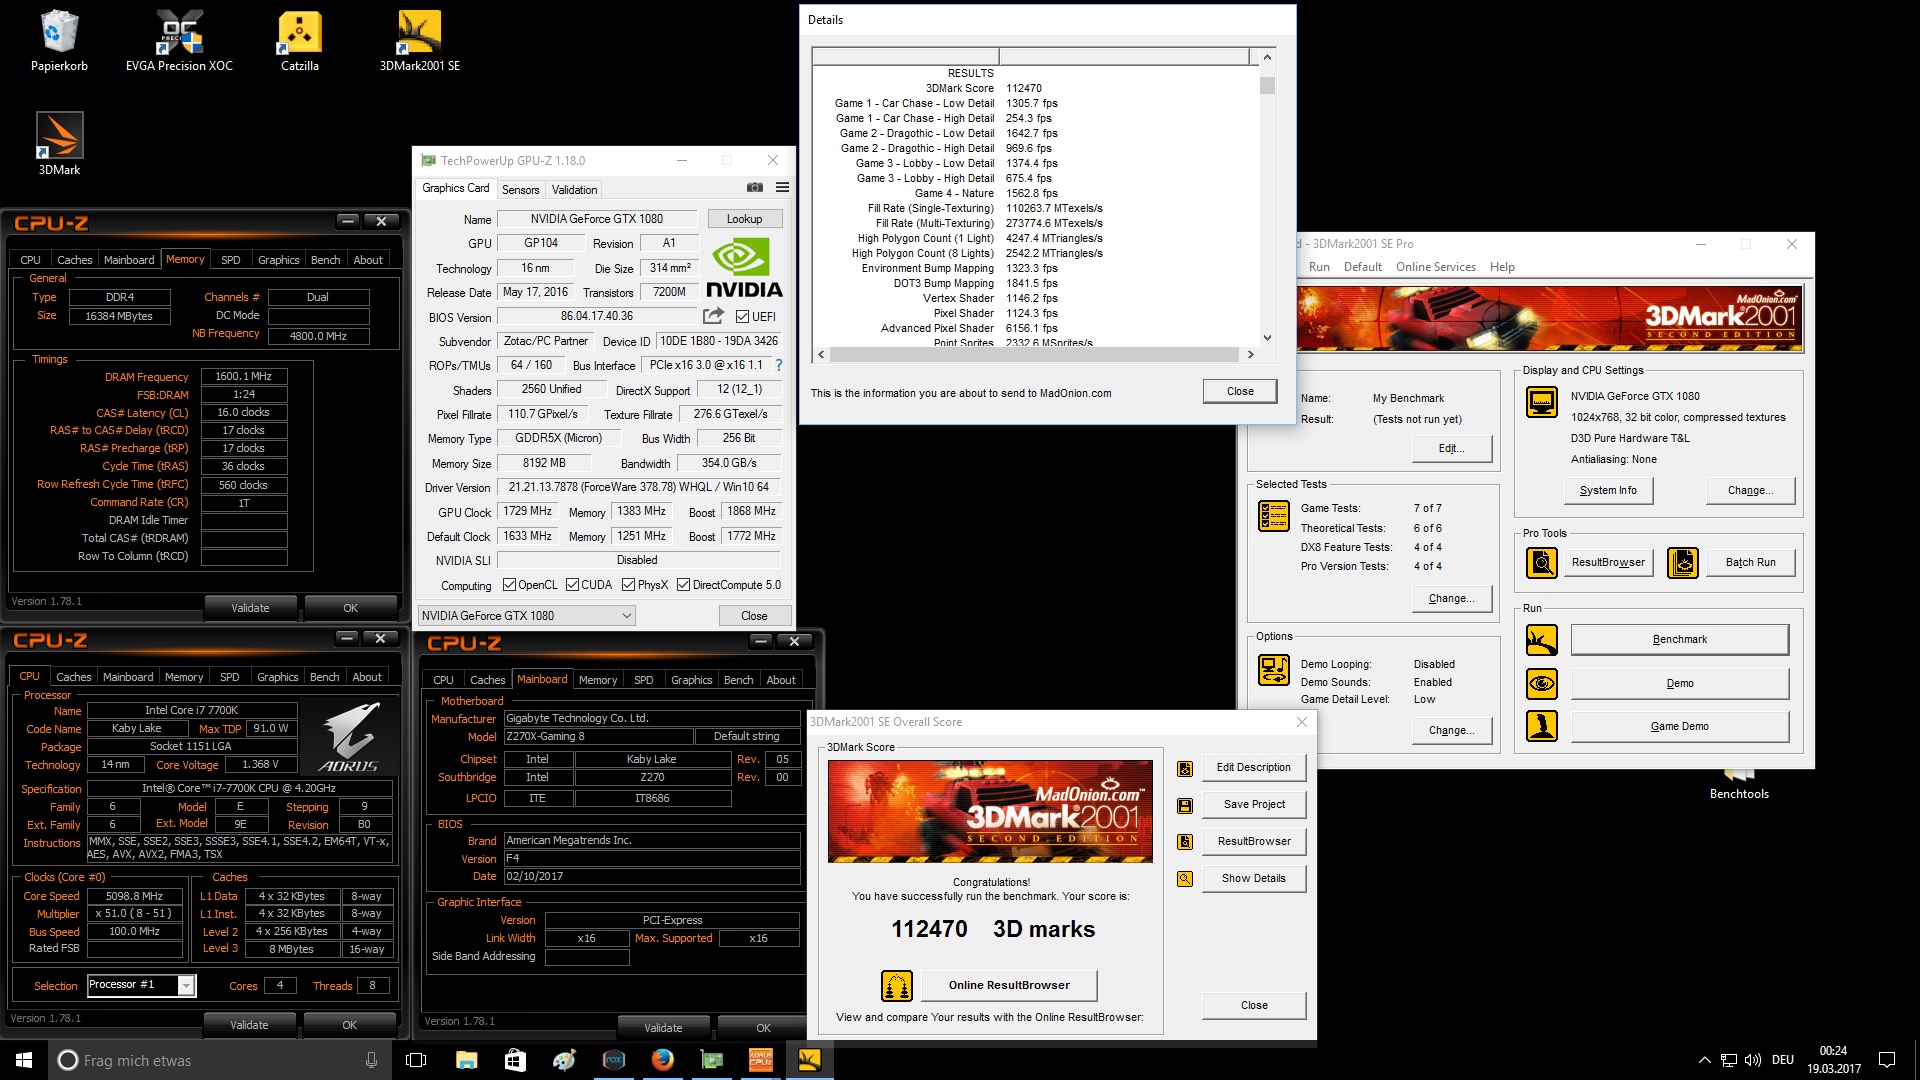Click the Bus Interface question mark
Viewport: 1920px width, 1080px height.
click(779, 365)
